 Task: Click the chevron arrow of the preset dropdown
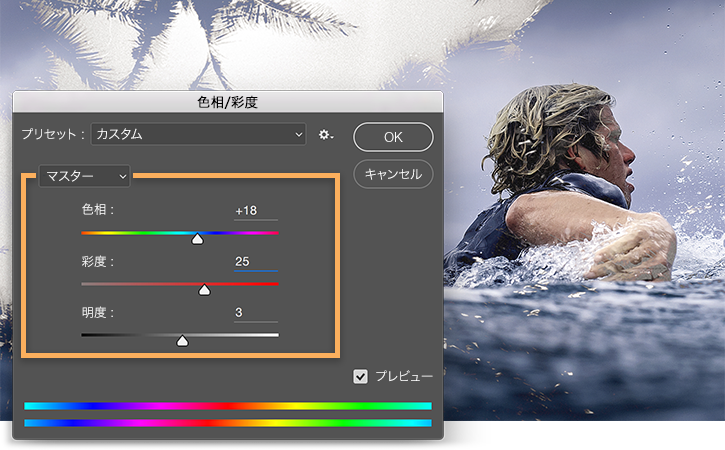tap(299, 135)
